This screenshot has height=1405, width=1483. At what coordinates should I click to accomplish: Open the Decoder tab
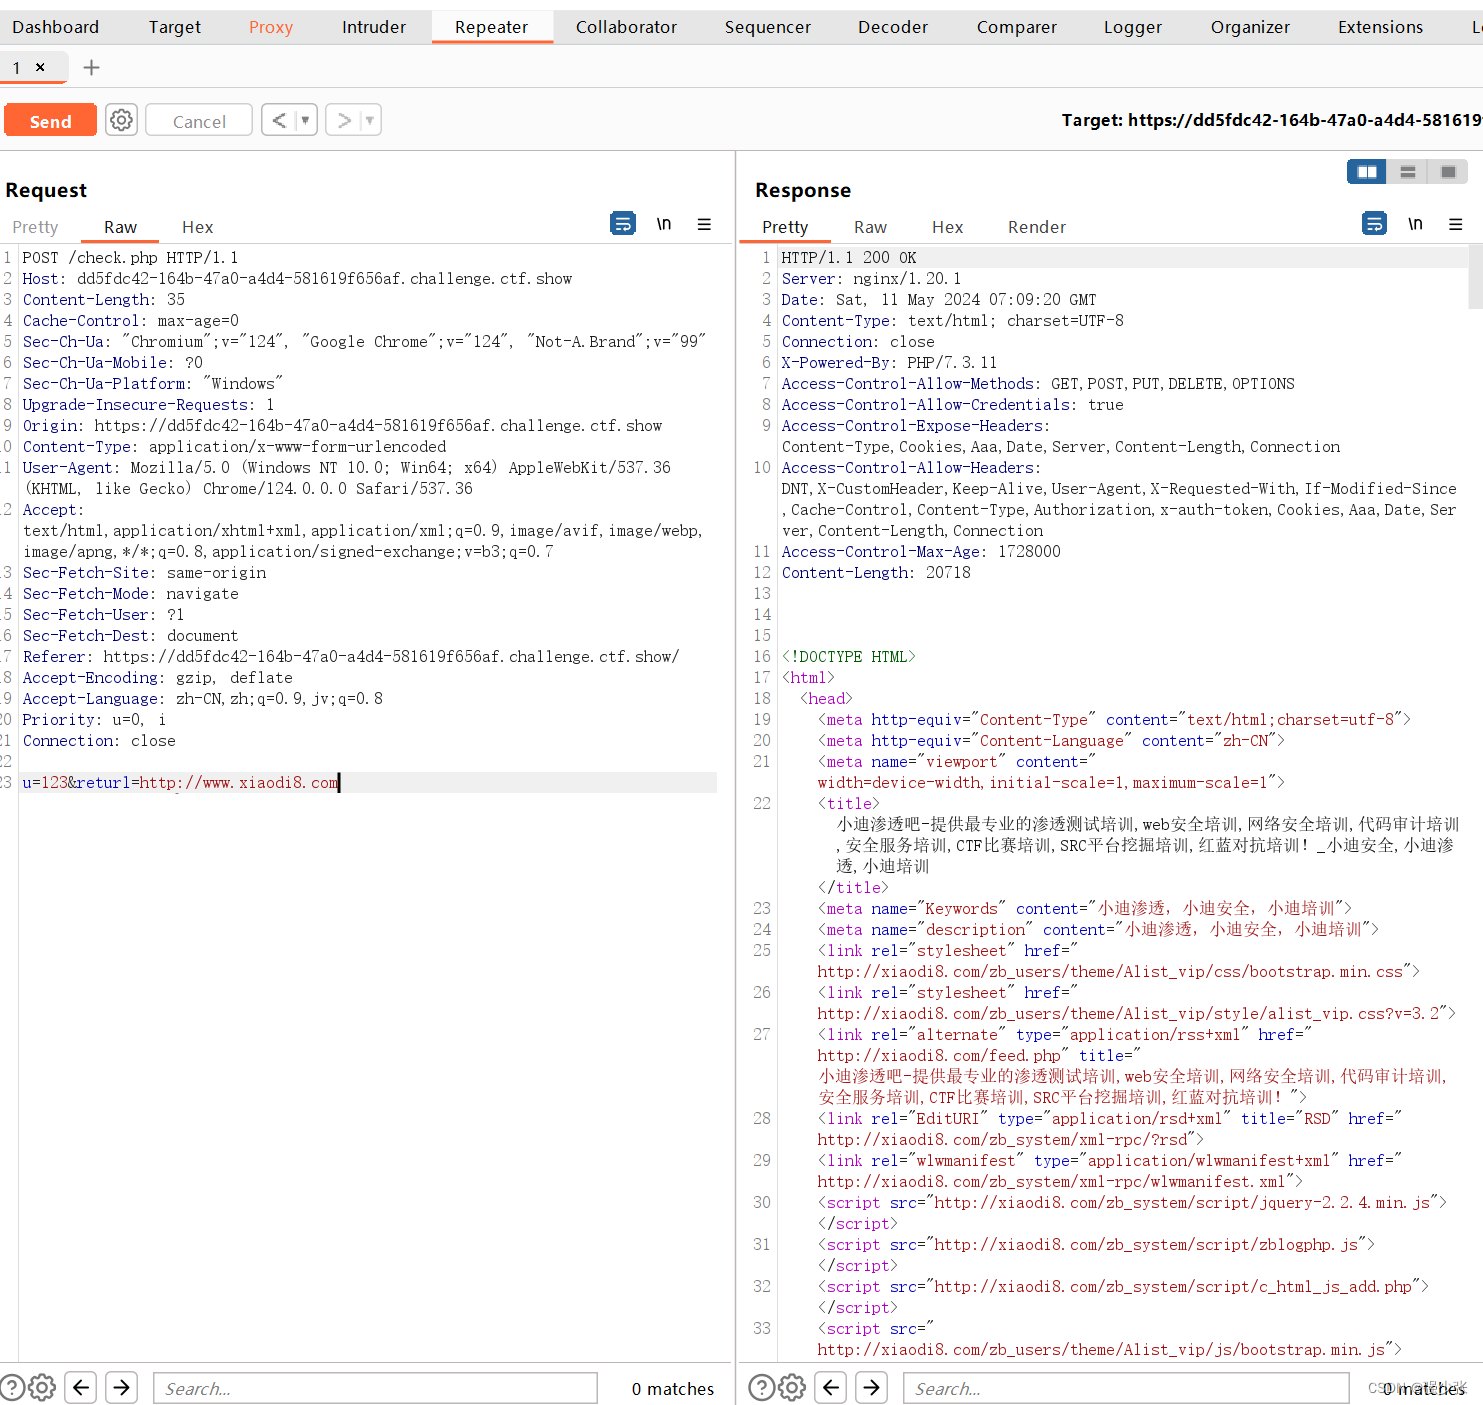(893, 27)
